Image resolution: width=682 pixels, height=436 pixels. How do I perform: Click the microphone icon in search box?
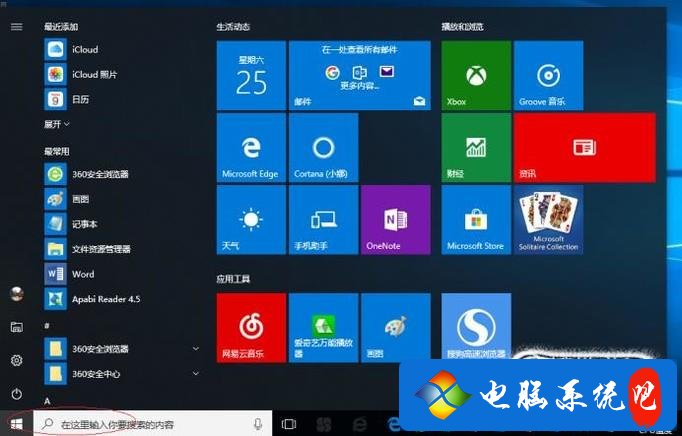[x=258, y=424]
